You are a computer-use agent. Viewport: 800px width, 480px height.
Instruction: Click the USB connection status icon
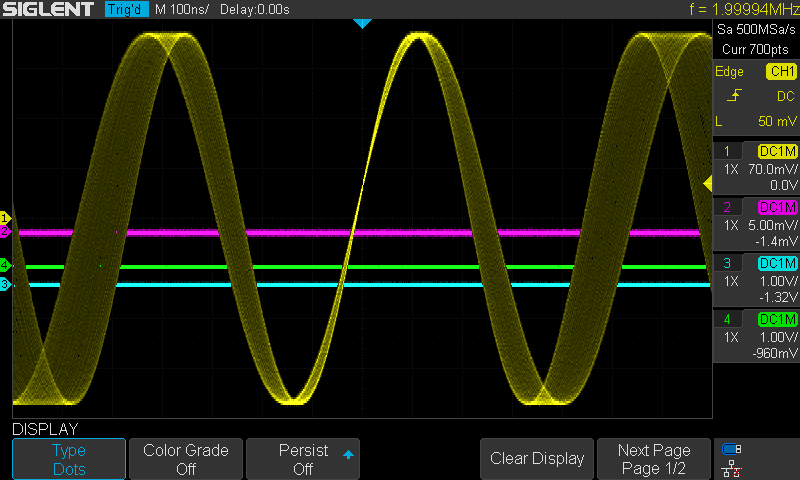(731, 448)
